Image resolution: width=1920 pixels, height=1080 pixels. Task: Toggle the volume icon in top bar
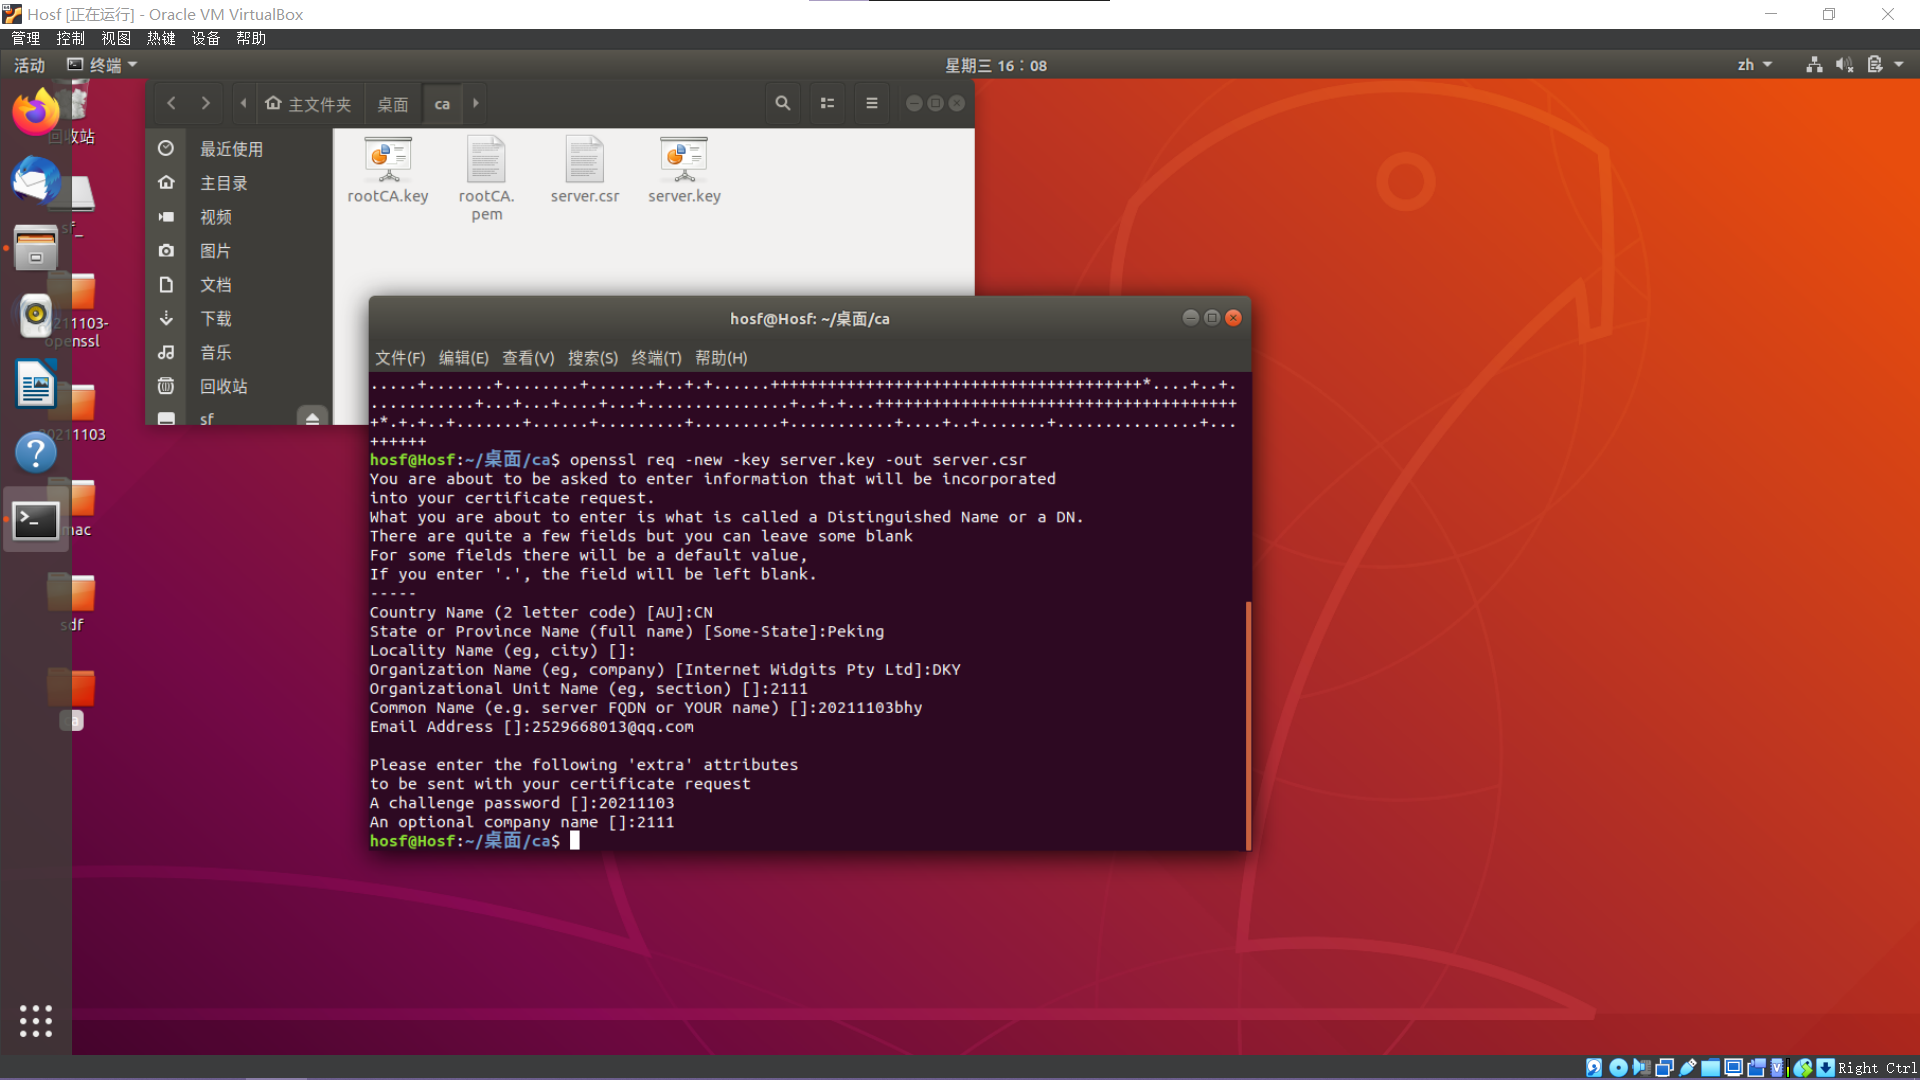[x=1844, y=65]
